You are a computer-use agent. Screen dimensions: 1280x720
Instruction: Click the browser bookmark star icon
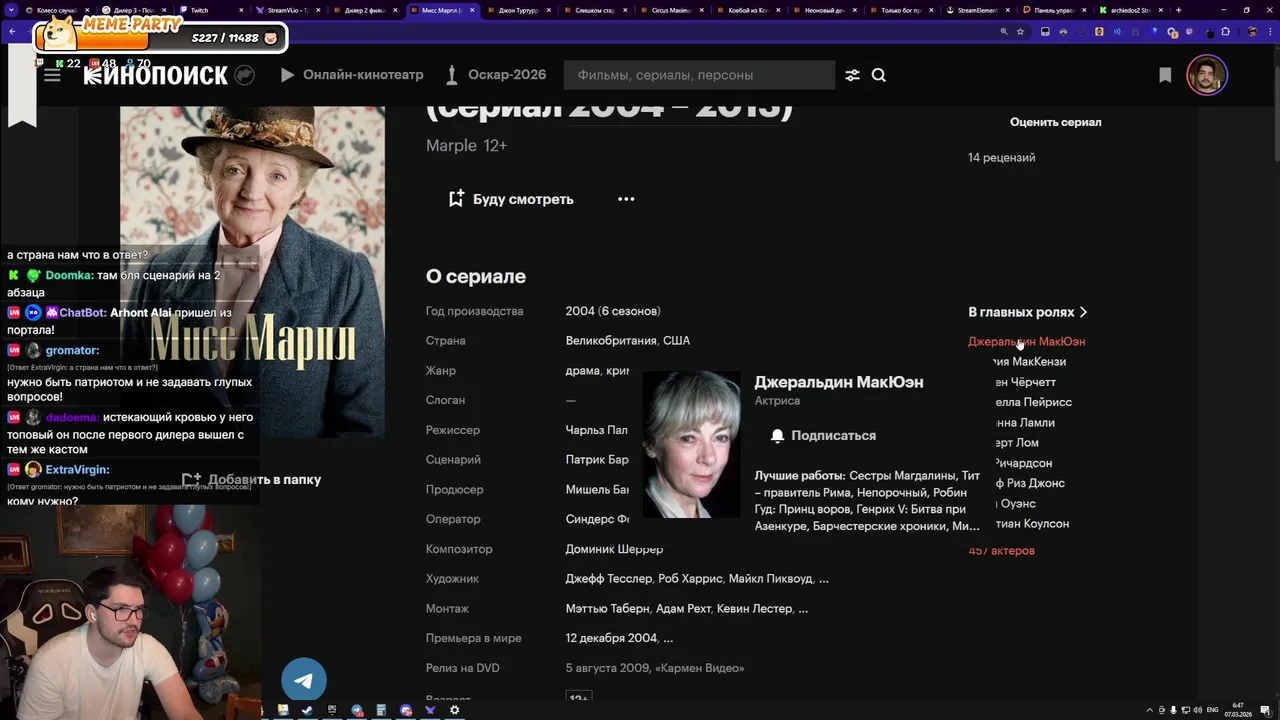click(x=1020, y=31)
